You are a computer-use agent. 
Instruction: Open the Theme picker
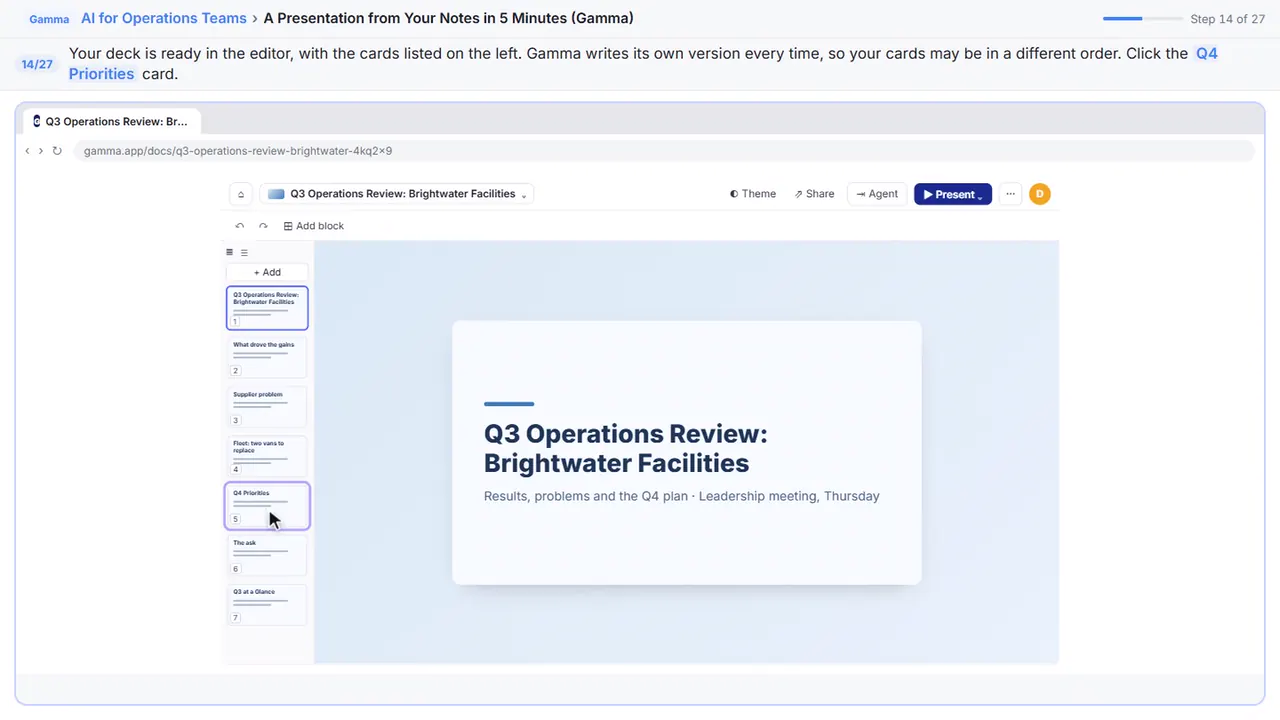click(753, 194)
